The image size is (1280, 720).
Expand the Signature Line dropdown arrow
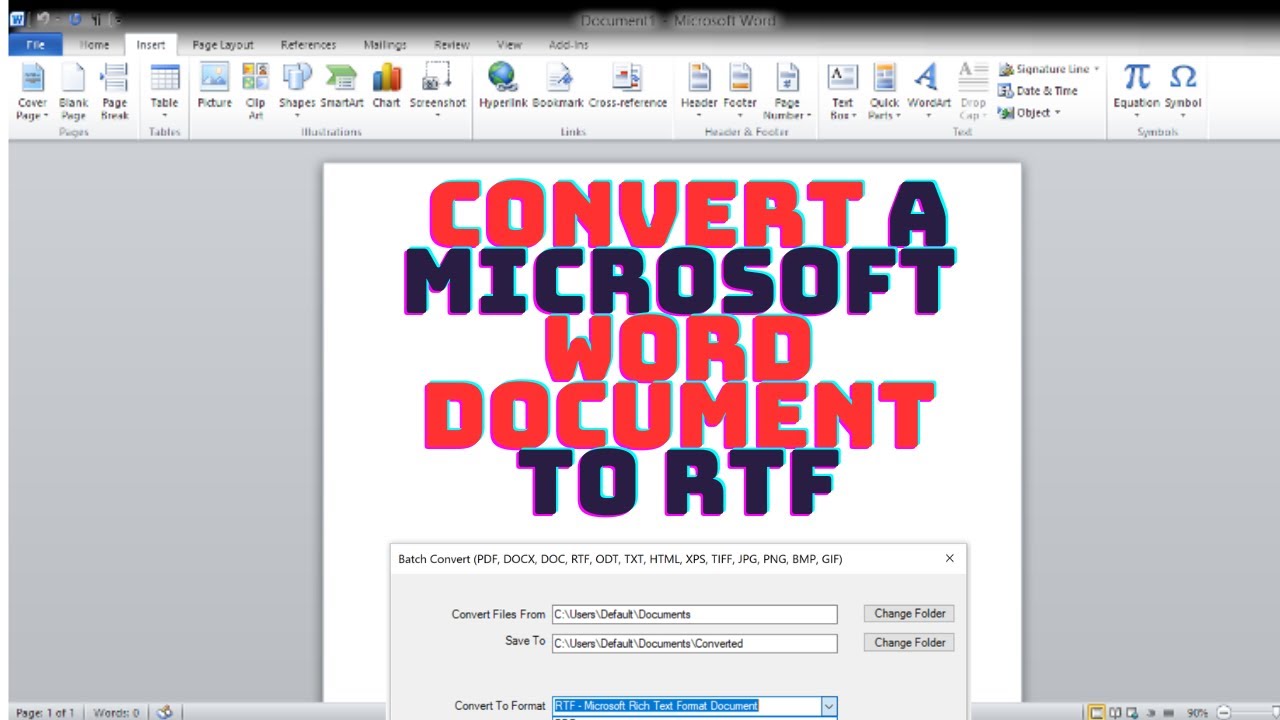click(1096, 69)
